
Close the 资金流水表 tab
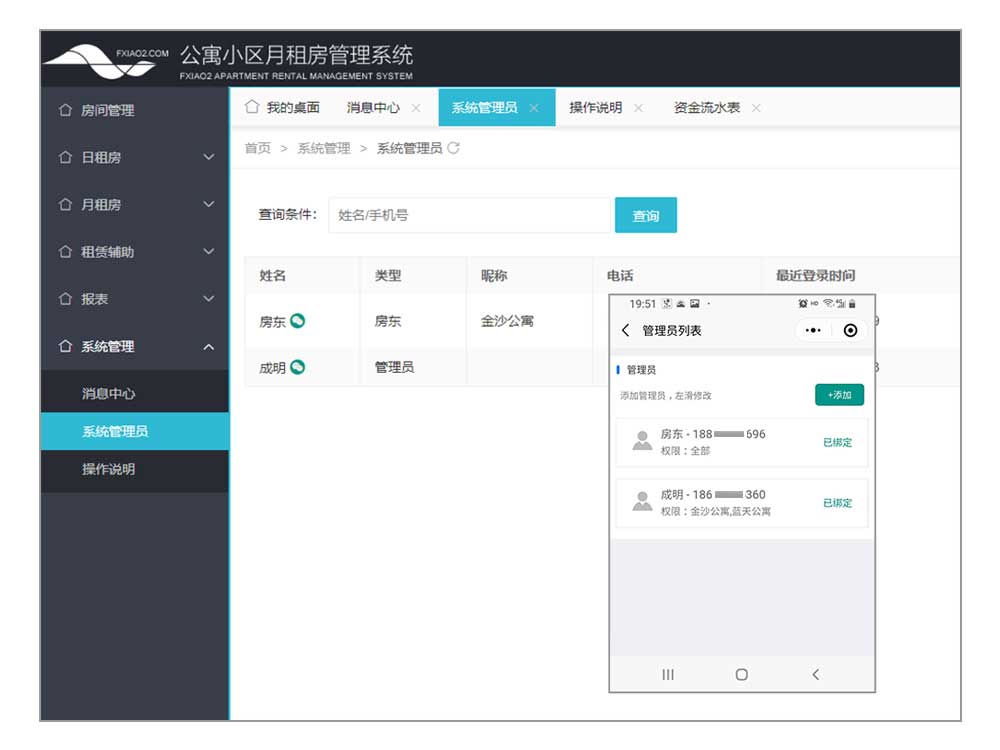756,108
